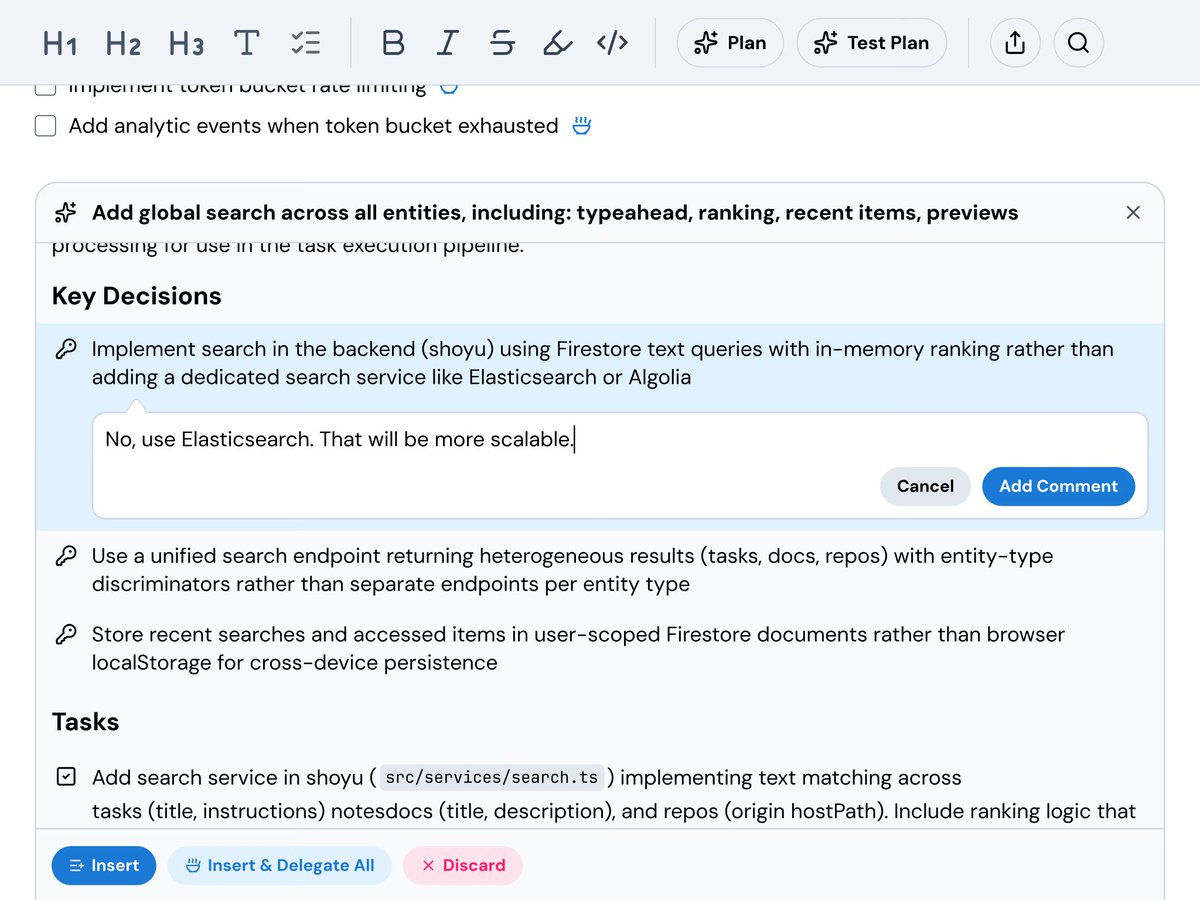
Task: Toggle italic formatting
Action: tap(448, 43)
